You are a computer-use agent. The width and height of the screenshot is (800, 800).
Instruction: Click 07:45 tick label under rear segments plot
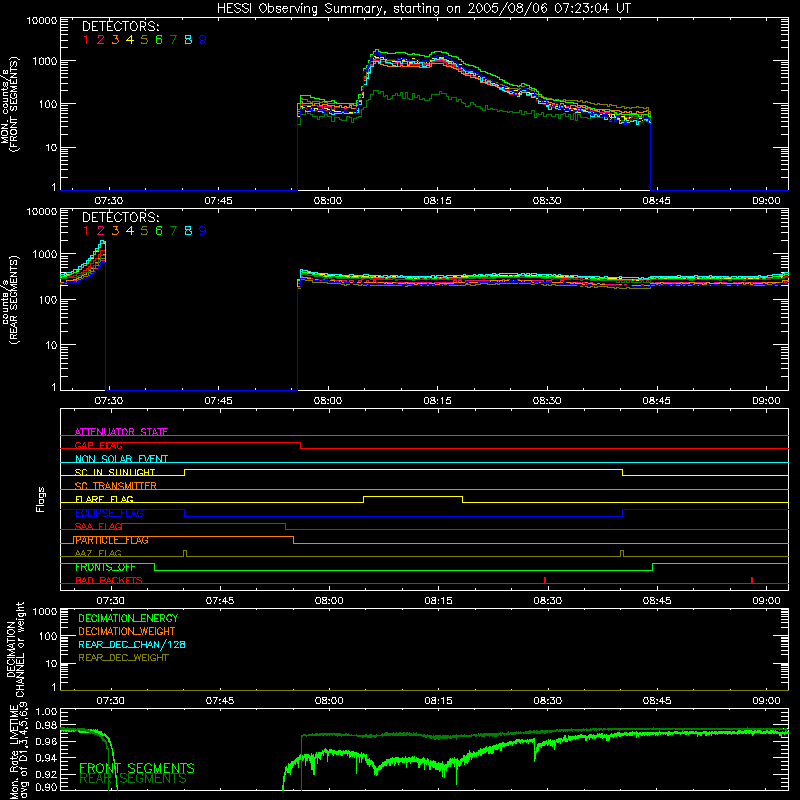218,401
